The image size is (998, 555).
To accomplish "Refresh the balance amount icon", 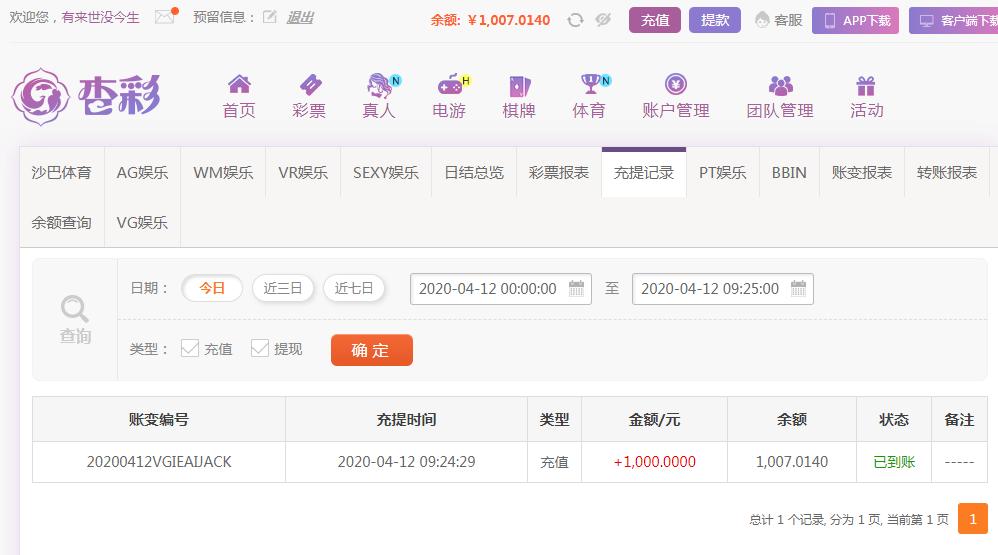I will [575, 20].
